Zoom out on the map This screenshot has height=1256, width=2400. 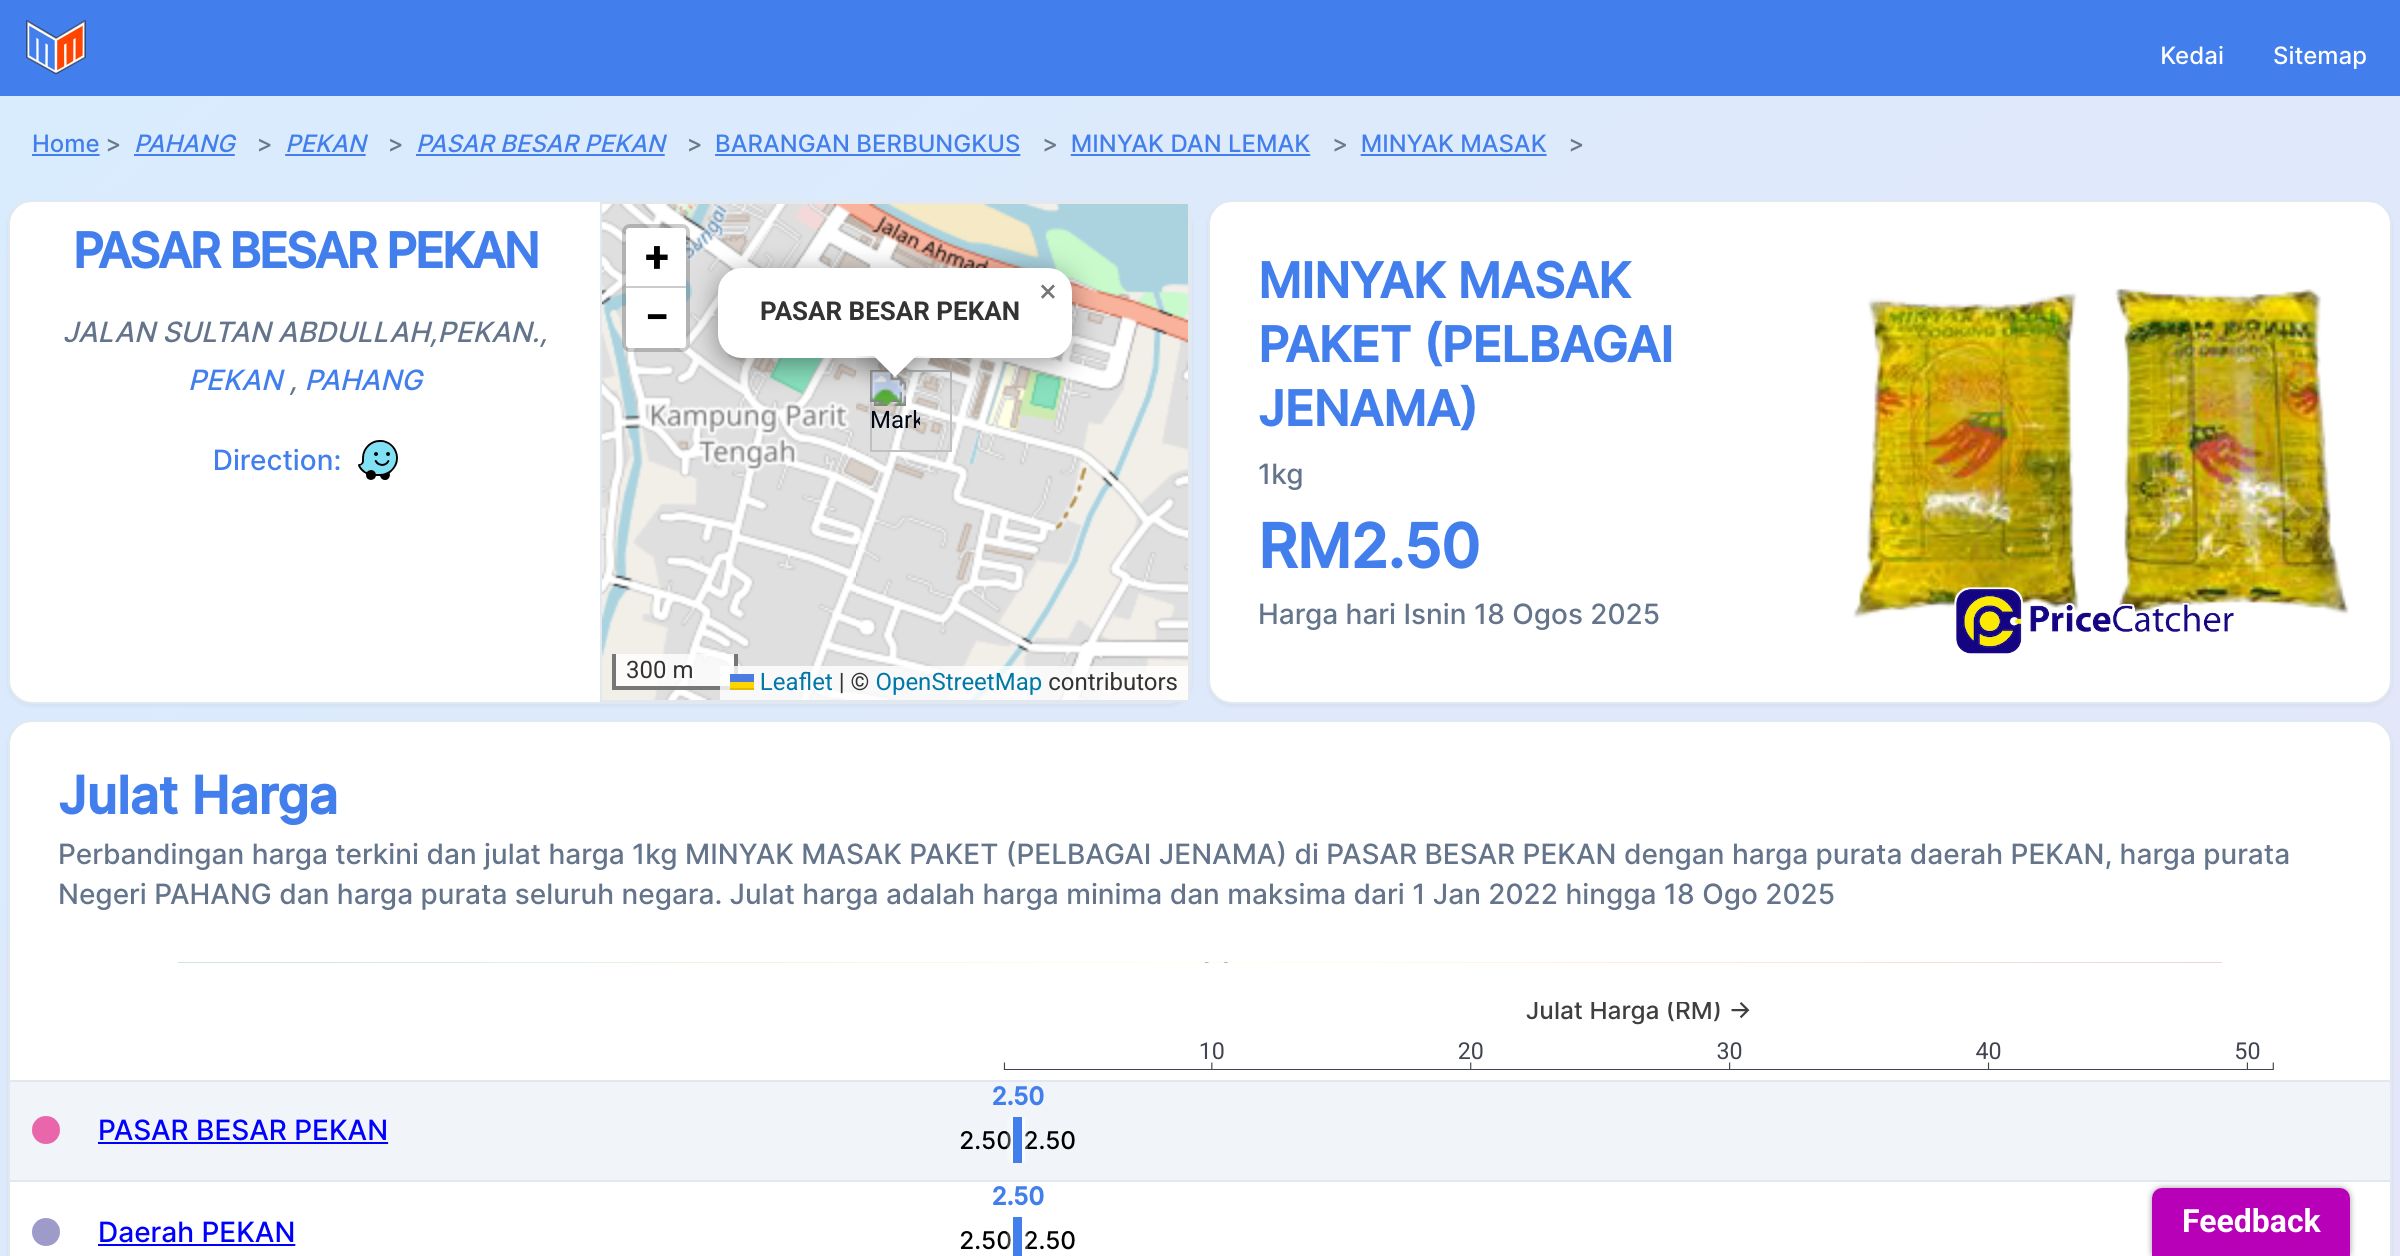point(656,318)
